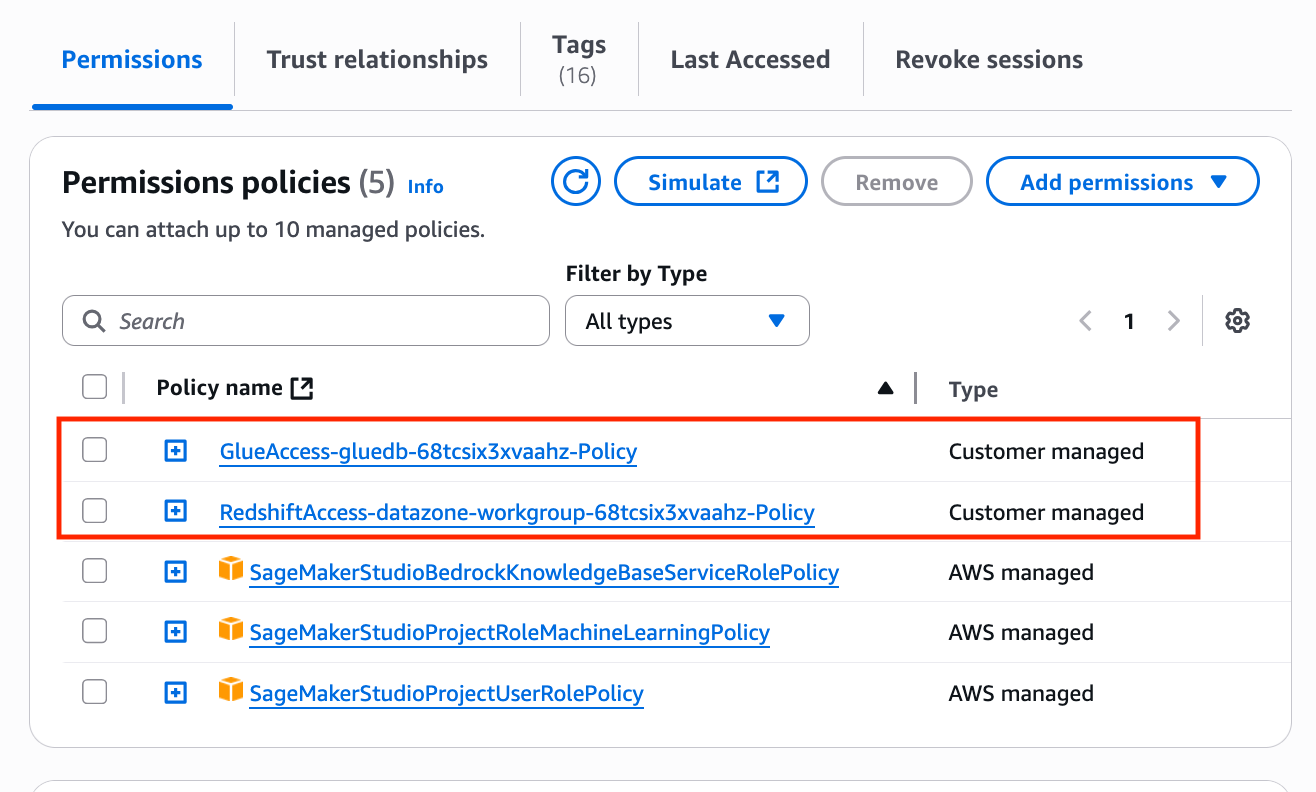Open the Add permissions dropdown
Viewport: 1316px width, 792px height.
pos(1122,182)
